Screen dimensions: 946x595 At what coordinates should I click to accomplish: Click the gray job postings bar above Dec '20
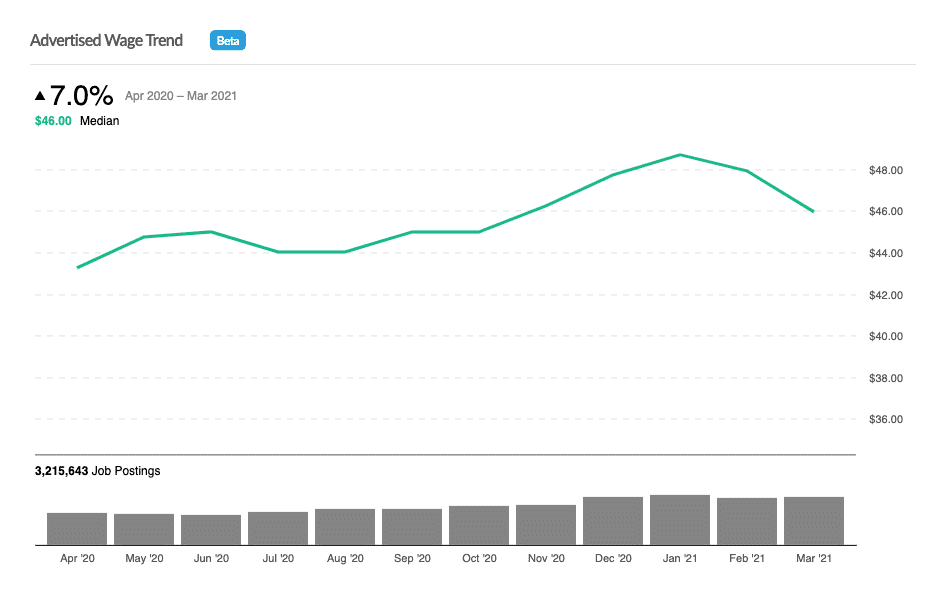tap(613, 520)
